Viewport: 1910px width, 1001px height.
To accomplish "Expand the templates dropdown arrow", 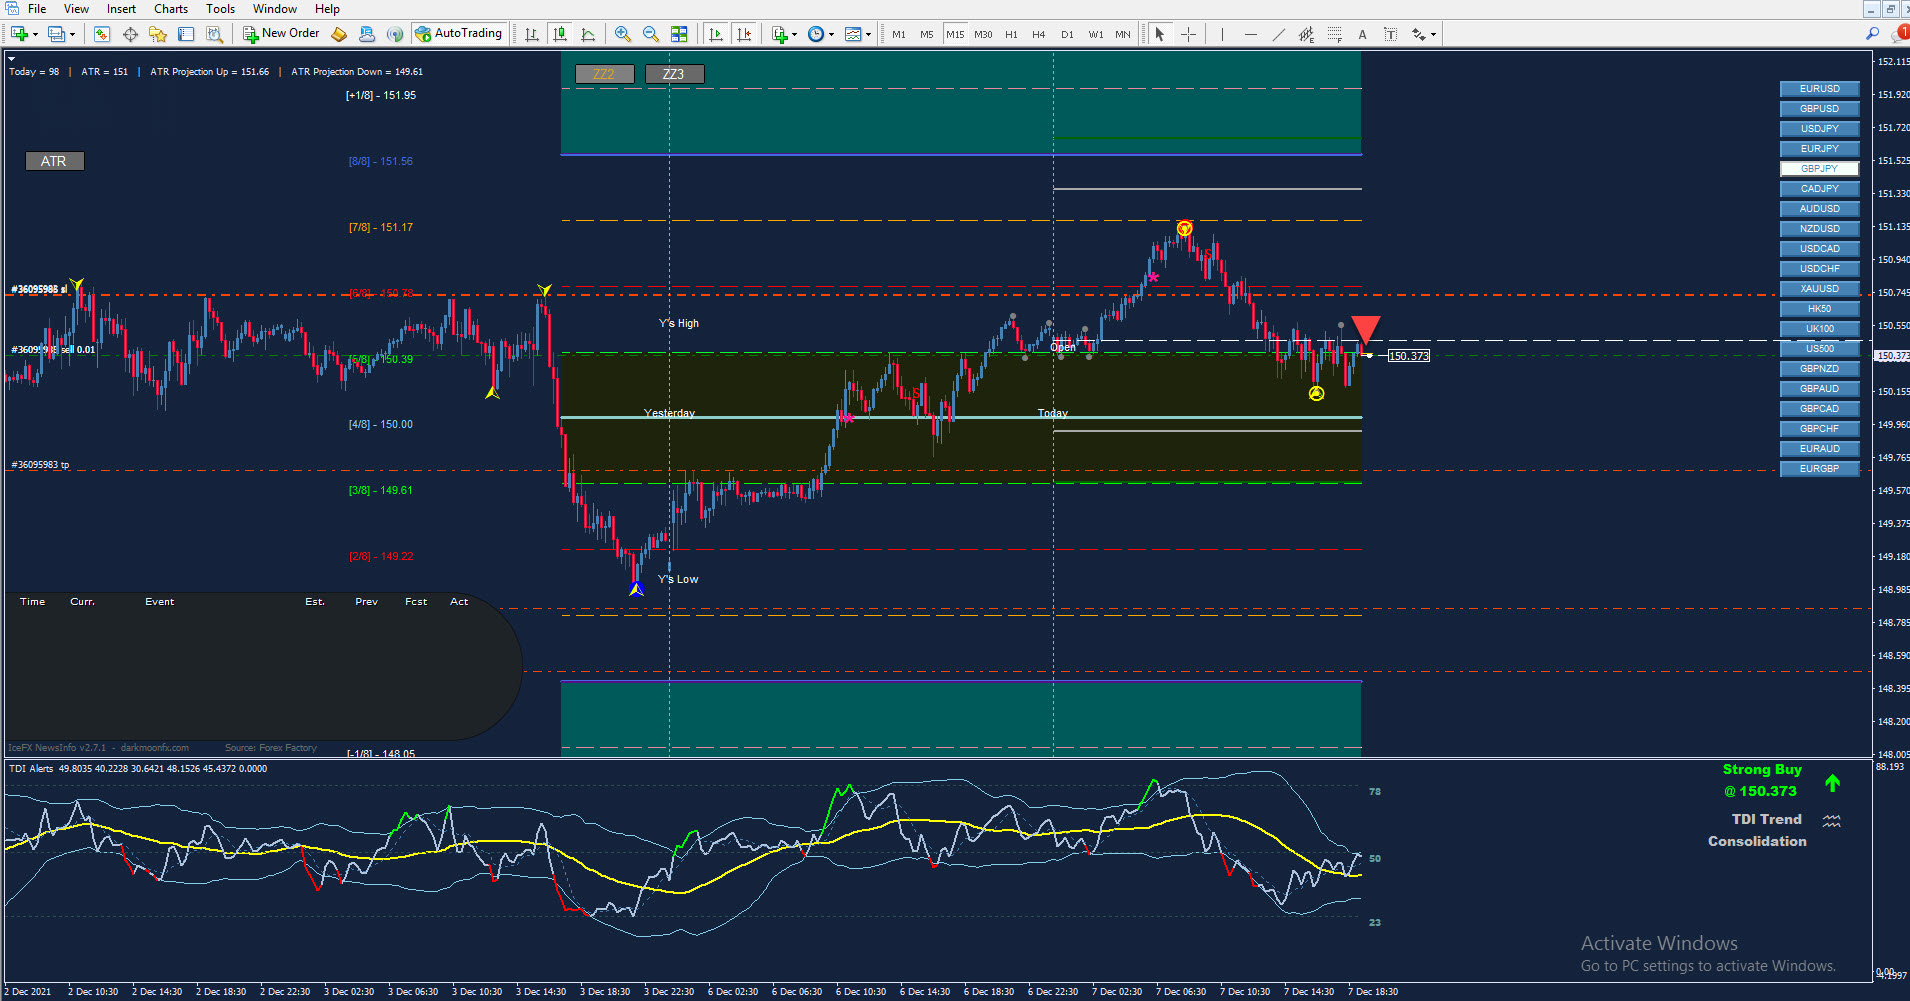I will [868, 34].
